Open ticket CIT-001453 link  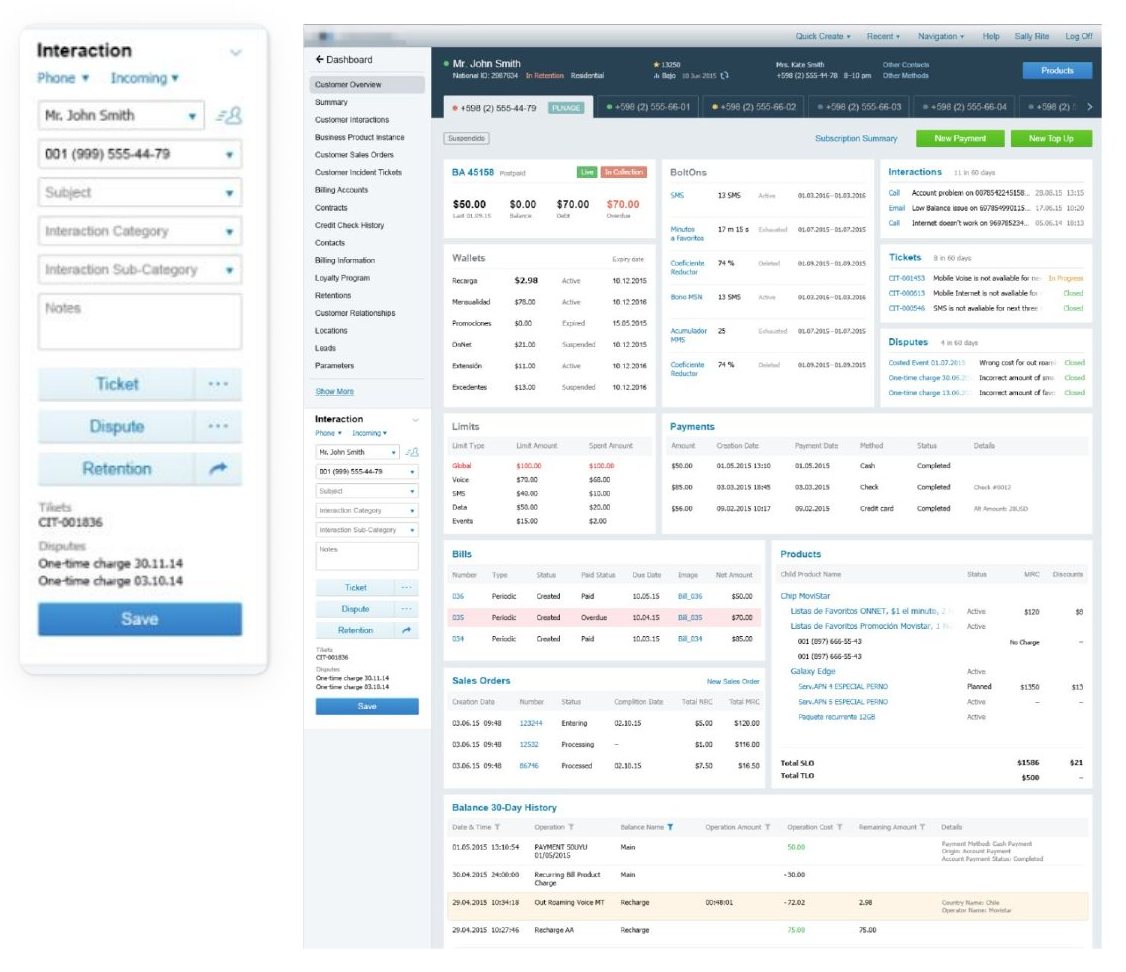906,279
